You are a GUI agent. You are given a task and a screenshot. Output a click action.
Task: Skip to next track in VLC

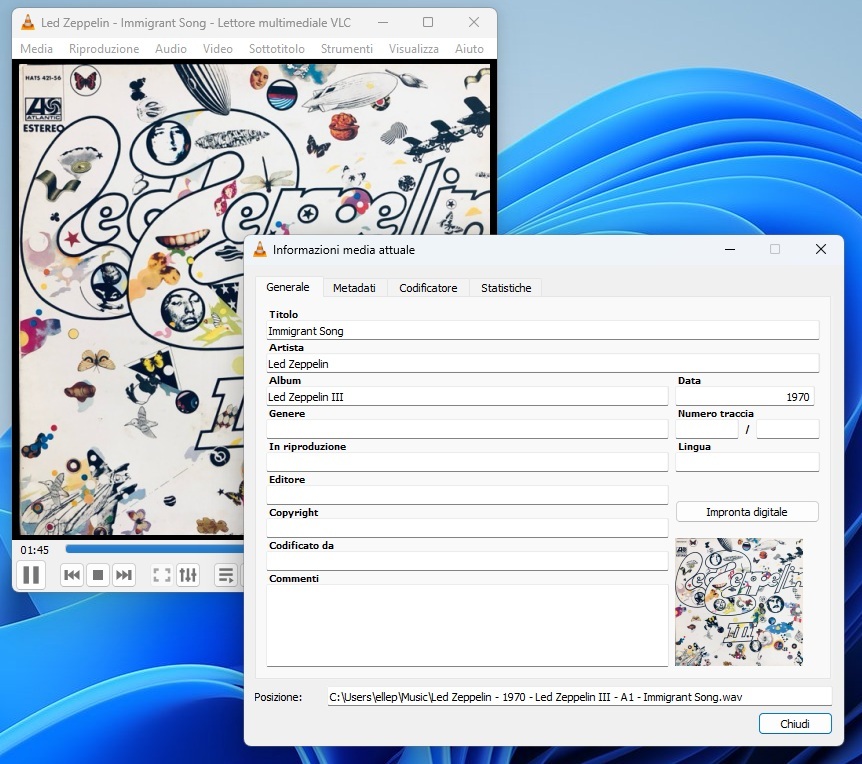(124, 575)
